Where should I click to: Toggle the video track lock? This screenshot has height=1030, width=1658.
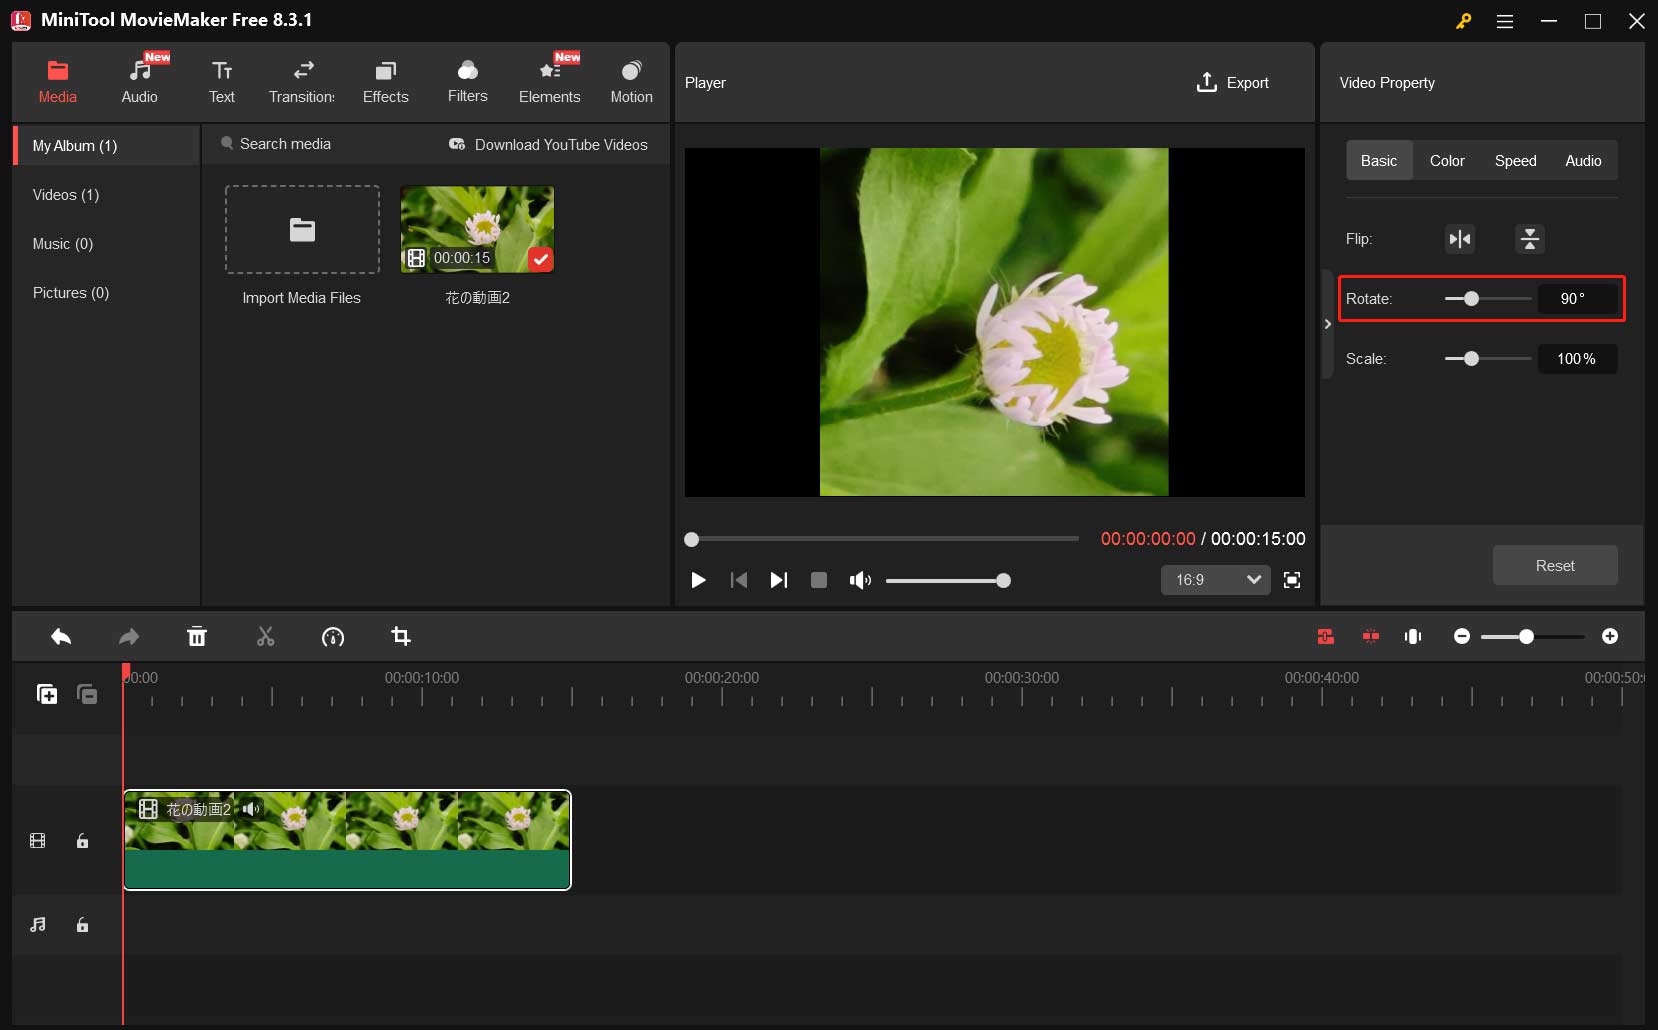click(83, 841)
